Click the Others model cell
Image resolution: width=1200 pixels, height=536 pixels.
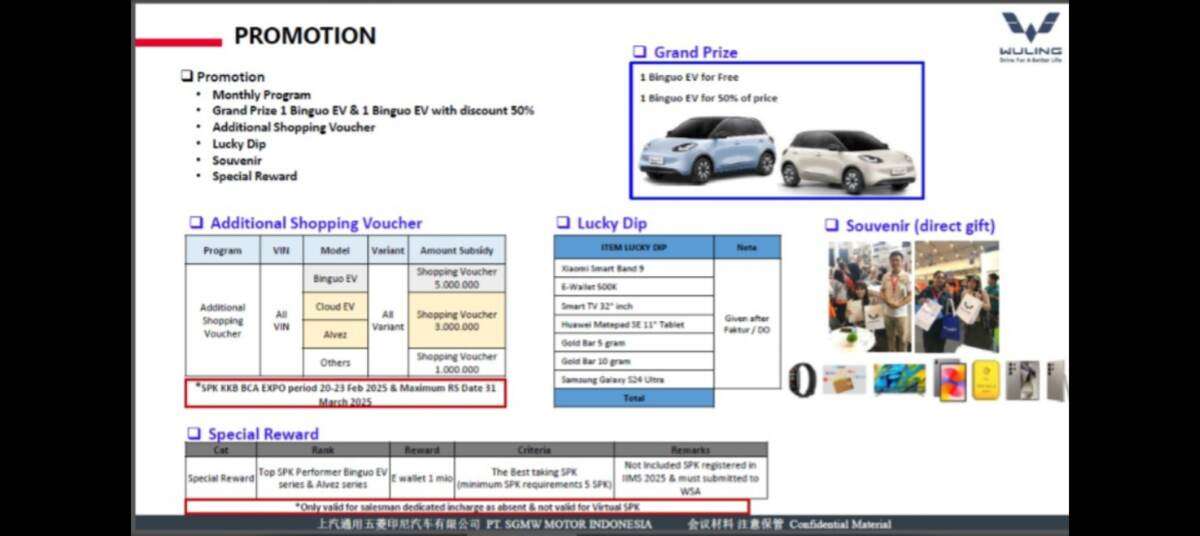tap(335, 362)
